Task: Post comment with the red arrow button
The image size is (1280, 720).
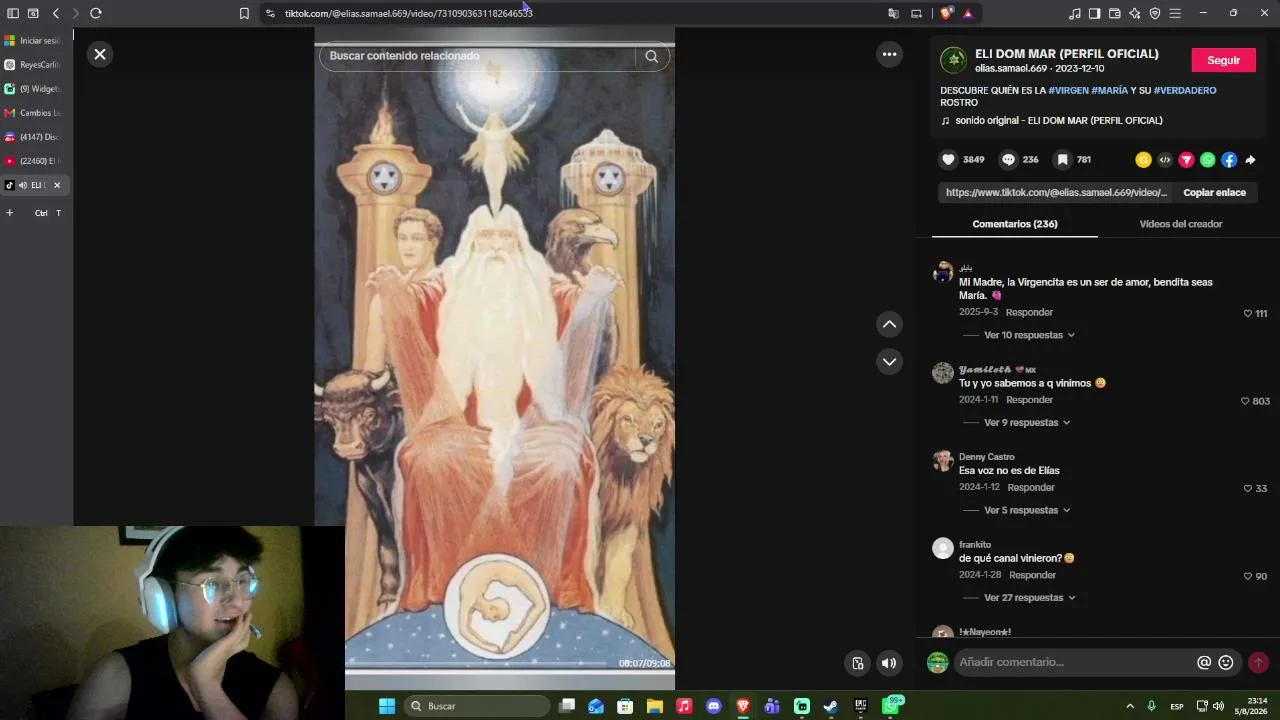Action: point(1258,662)
